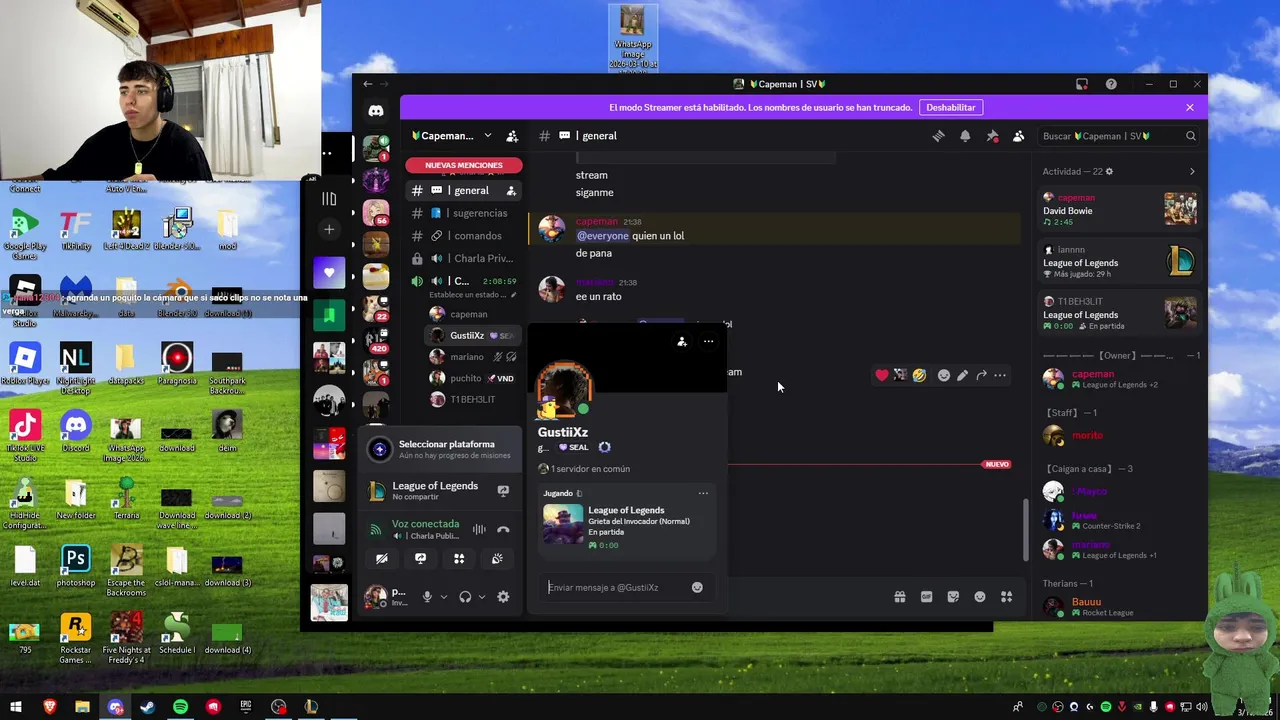The width and height of the screenshot is (1280, 720).
Task: Stream League of Legends screen-share icon
Action: pos(503,491)
